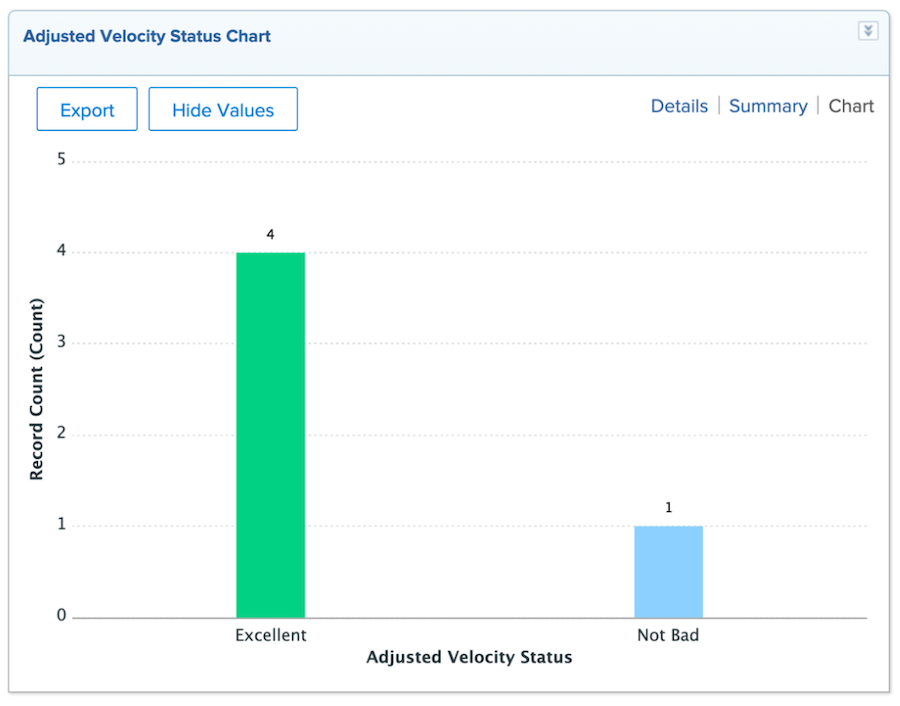This screenshot has width=900, height=706.
Task: Click the Adjusted Velocity Status axis title
Action: coord(469,657)
